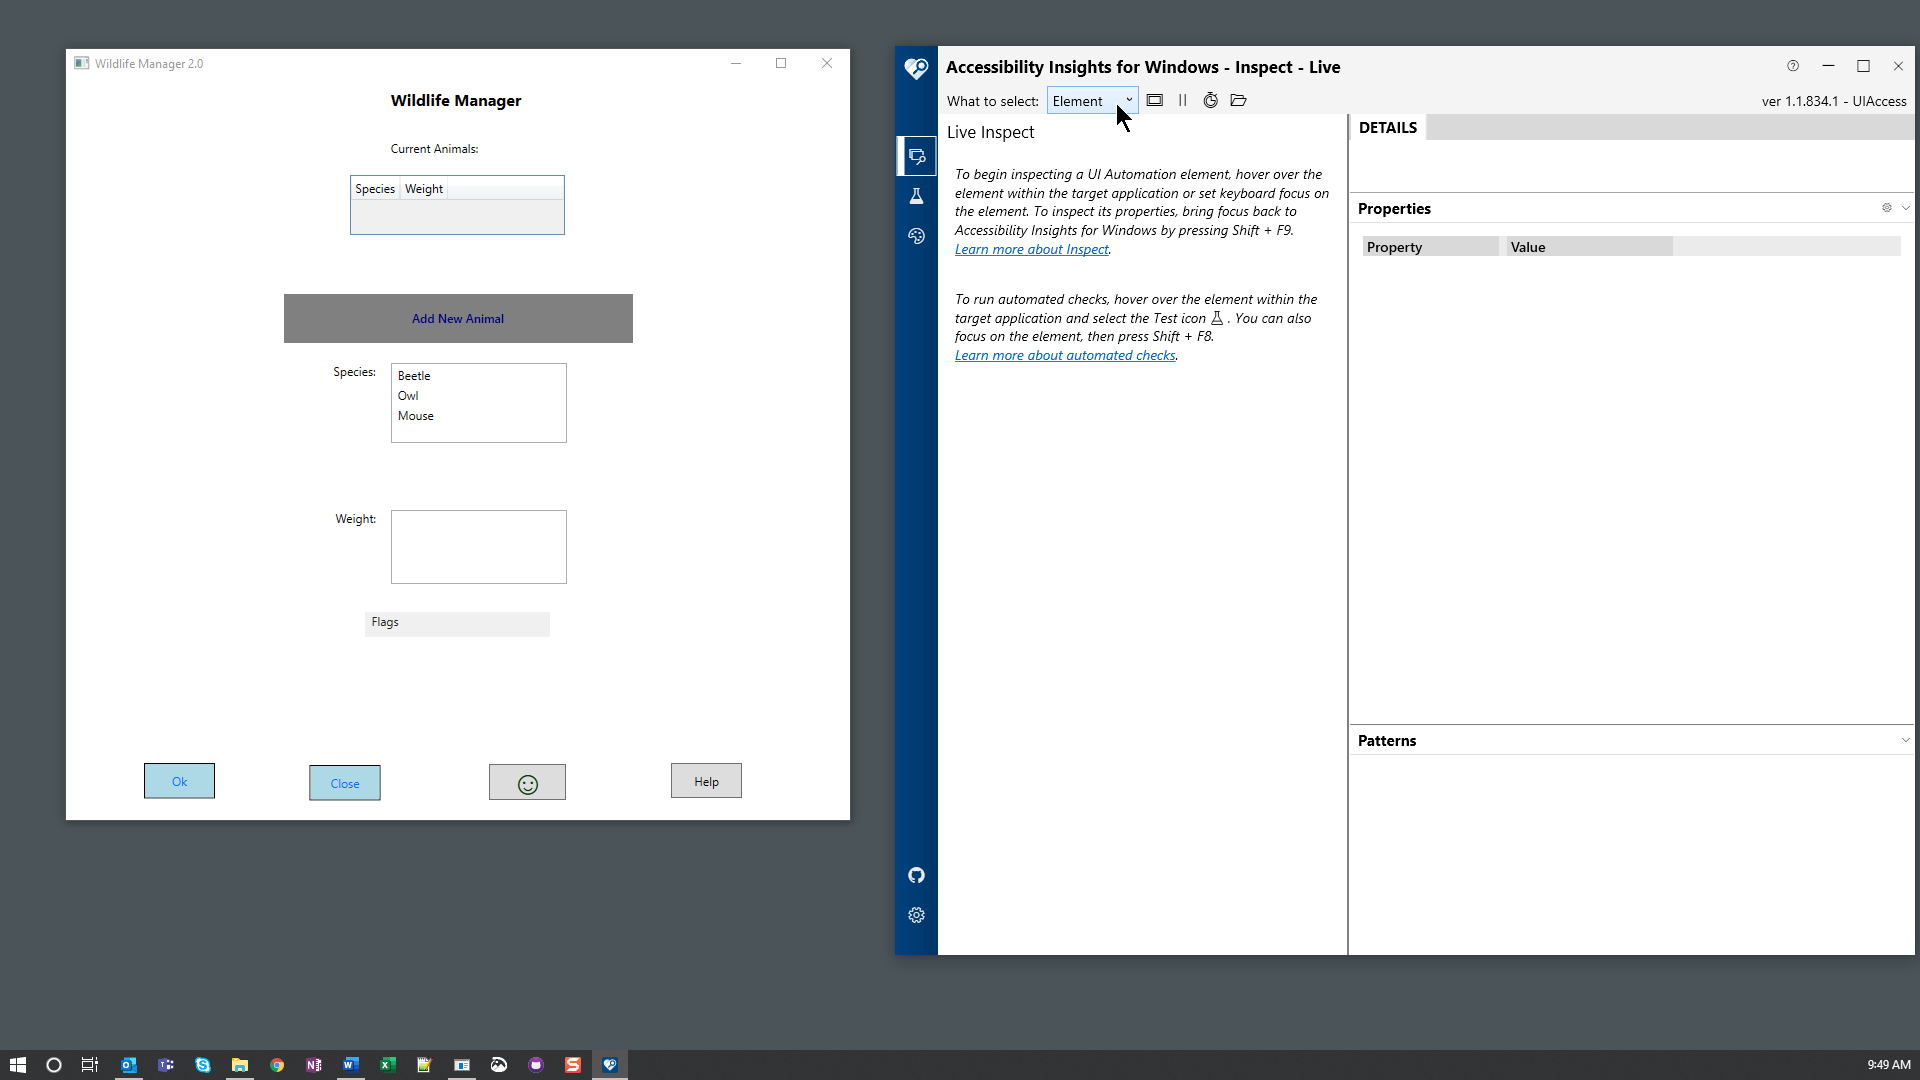Open the Settings gear in sidebar
Viewport: 1920px width, 1080px height.
[x=916, y=915]
